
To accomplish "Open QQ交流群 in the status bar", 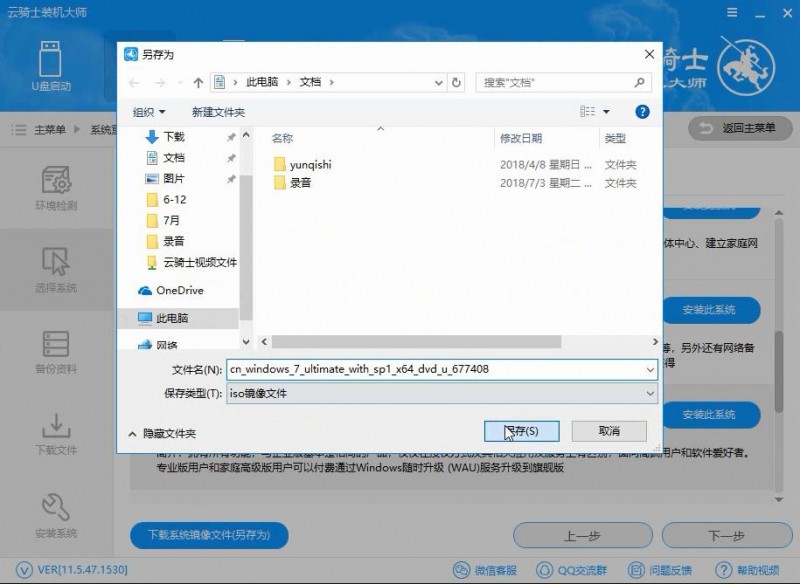I will click(571, 570).
